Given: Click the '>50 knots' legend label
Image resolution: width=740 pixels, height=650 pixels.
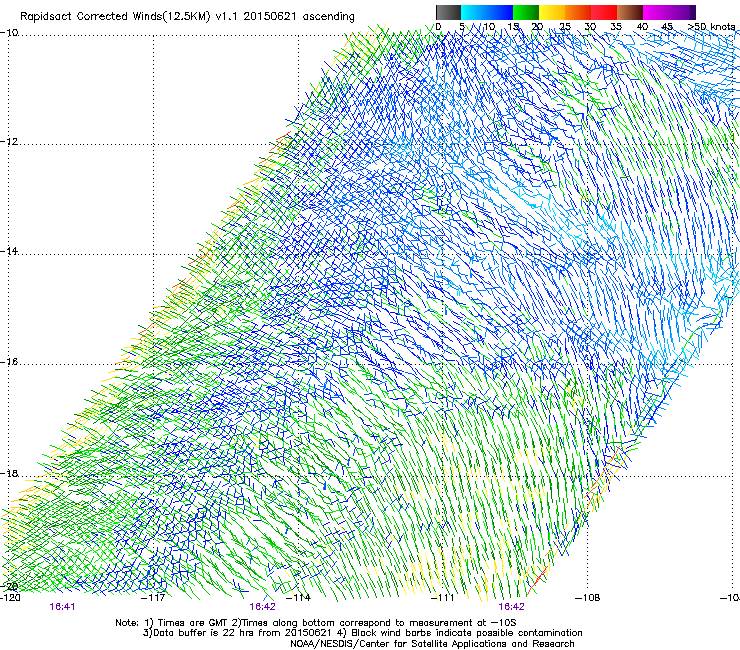Looking at the screenshot, I should [711, 27].
